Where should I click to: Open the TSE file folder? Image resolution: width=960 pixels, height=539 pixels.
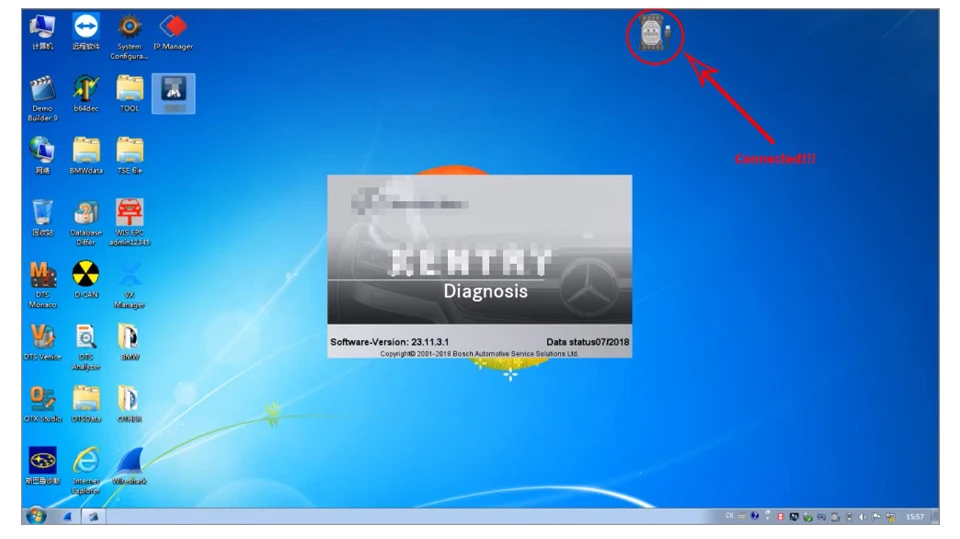tap(129, 156)
